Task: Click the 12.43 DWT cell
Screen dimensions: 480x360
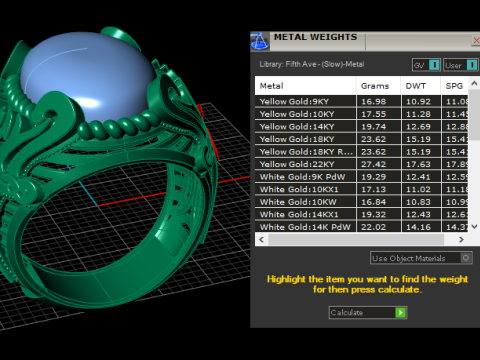Action: coord(421,214)
